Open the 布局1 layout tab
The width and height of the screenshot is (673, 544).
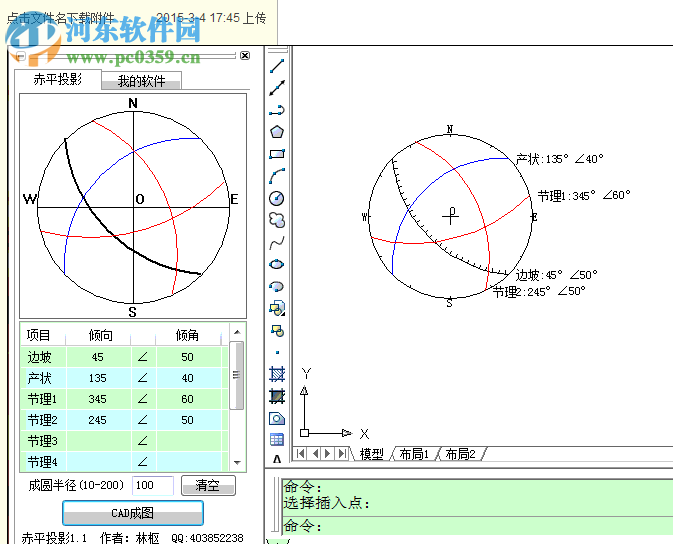pyautogui.click(x=414, y=454)
